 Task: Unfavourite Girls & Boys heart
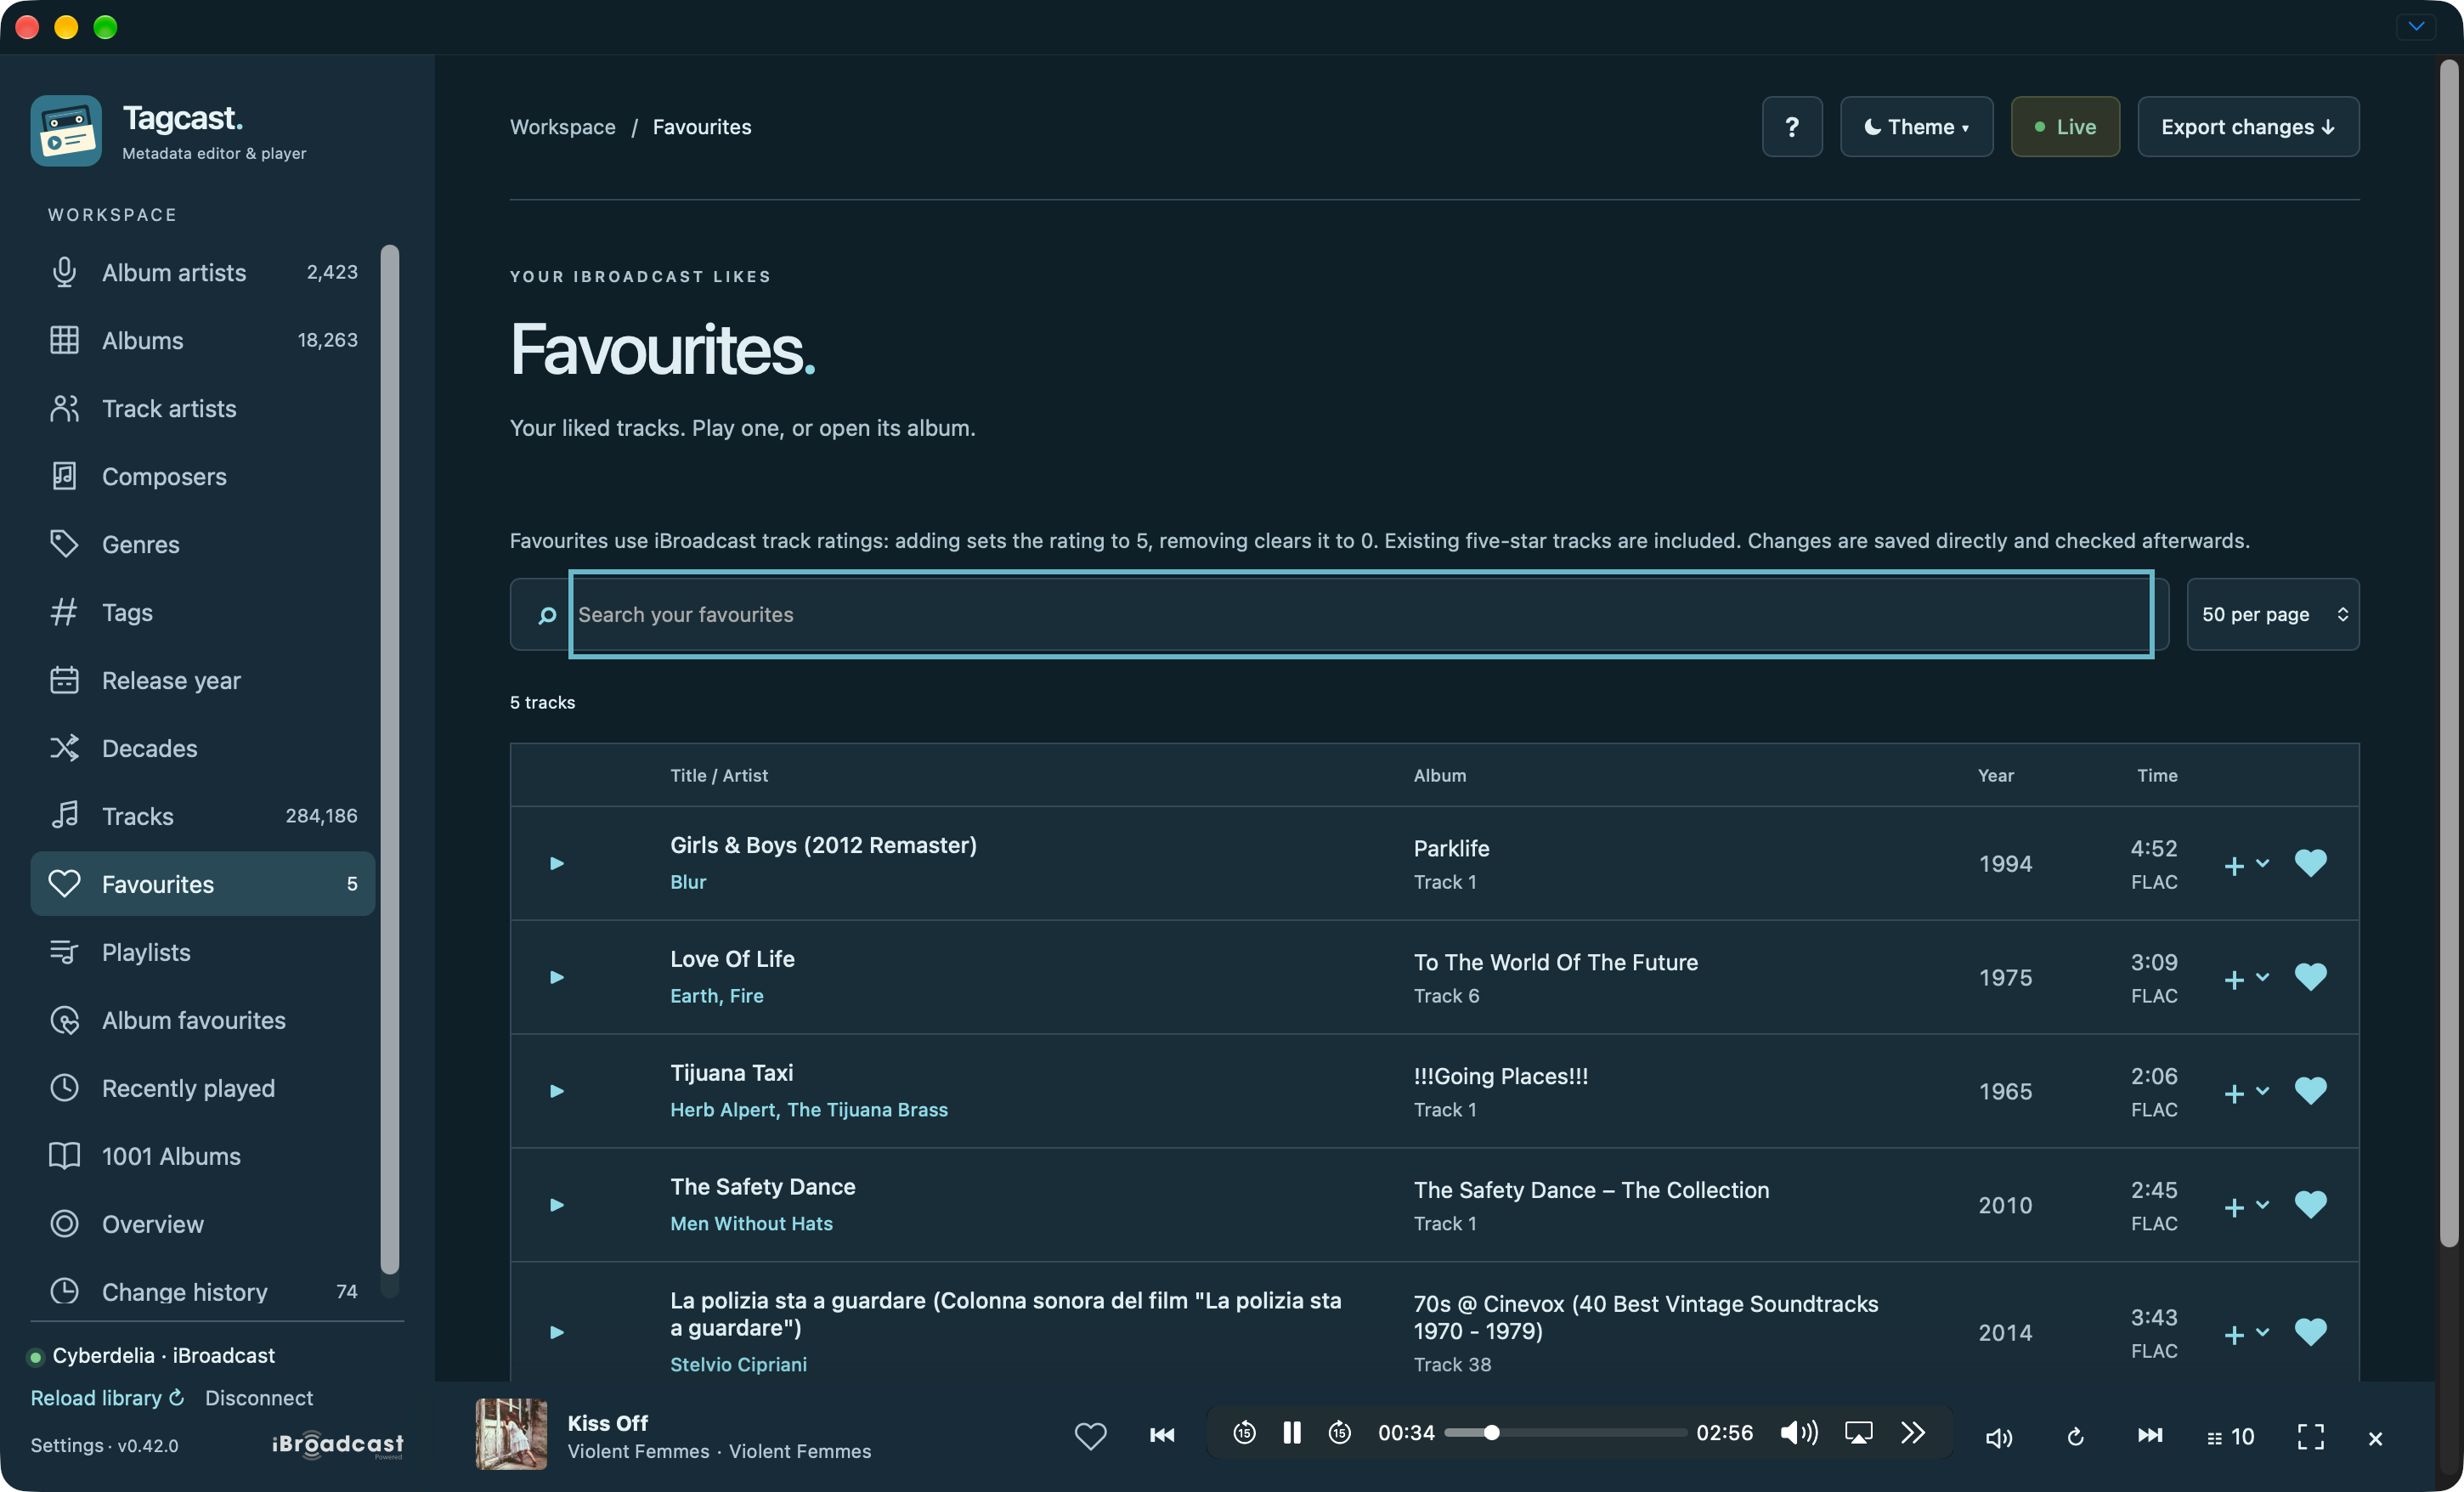(x=2310, y=863)
